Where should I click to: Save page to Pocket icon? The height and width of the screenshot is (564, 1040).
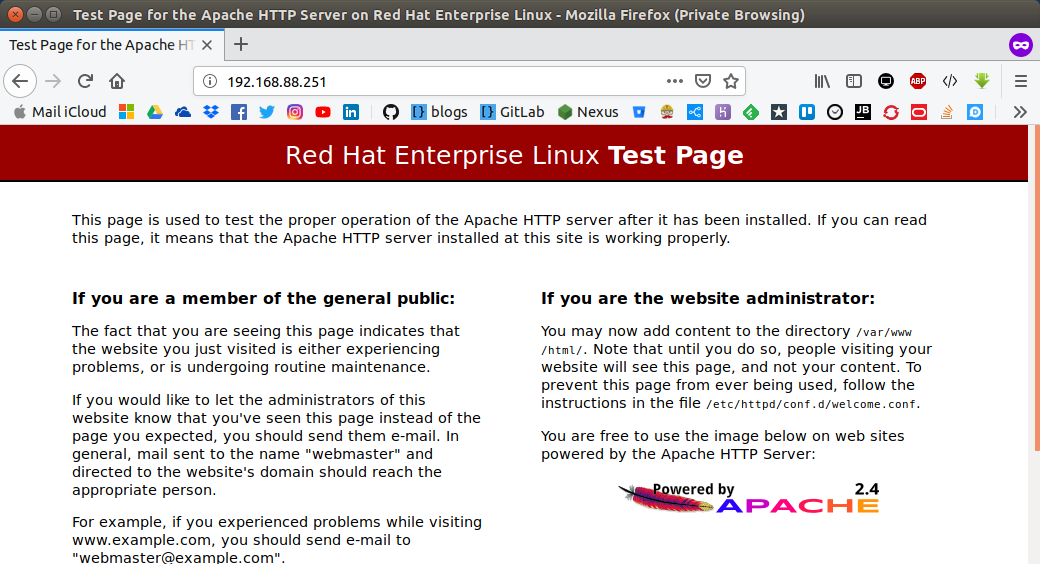pos(702,81)
